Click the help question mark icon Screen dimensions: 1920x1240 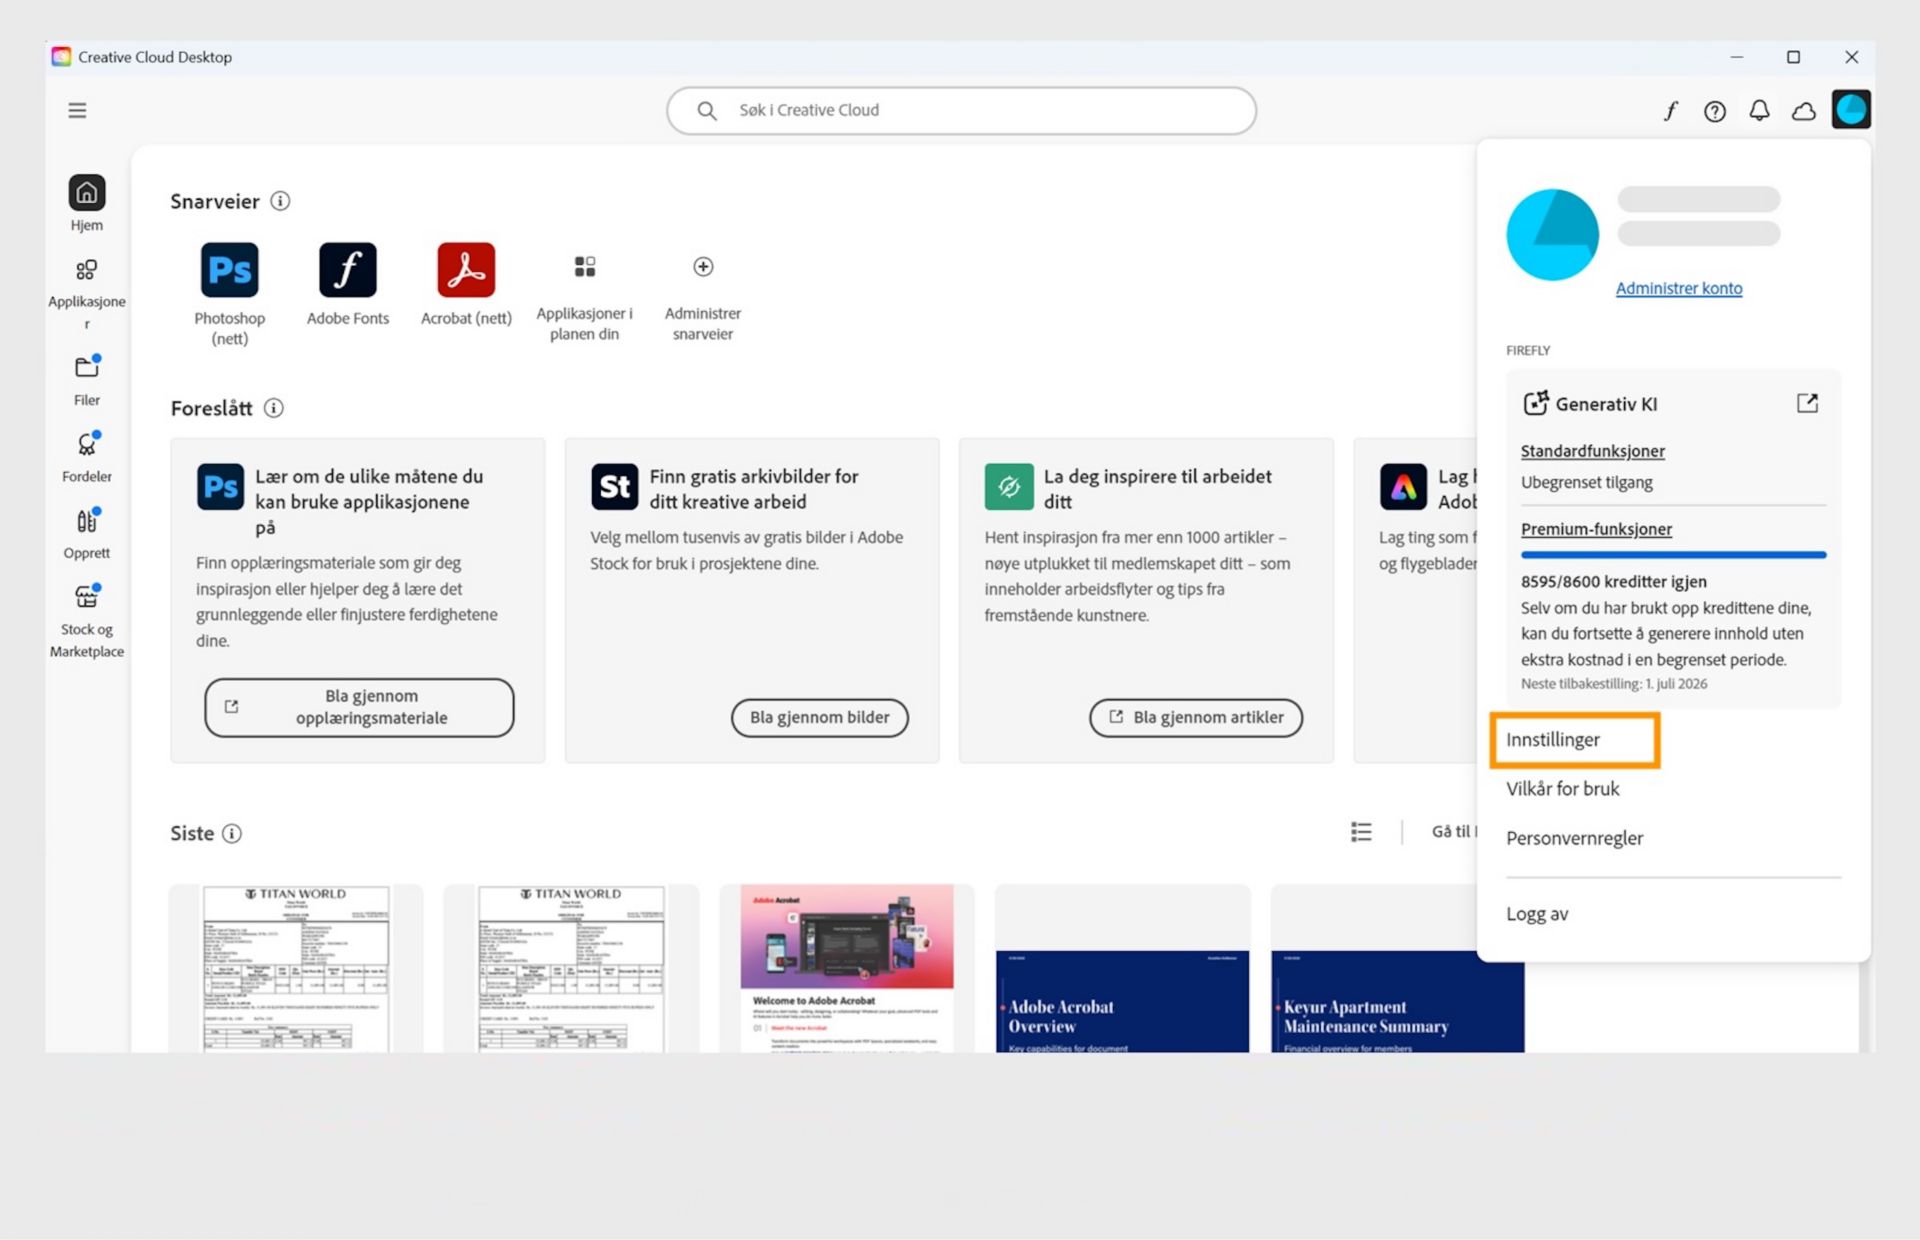1715,111
